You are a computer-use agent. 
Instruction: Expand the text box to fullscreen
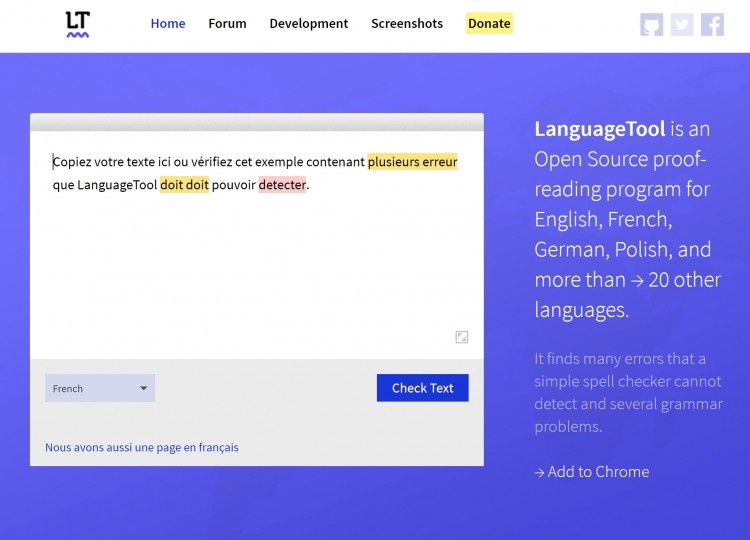(x=462, y=337)
